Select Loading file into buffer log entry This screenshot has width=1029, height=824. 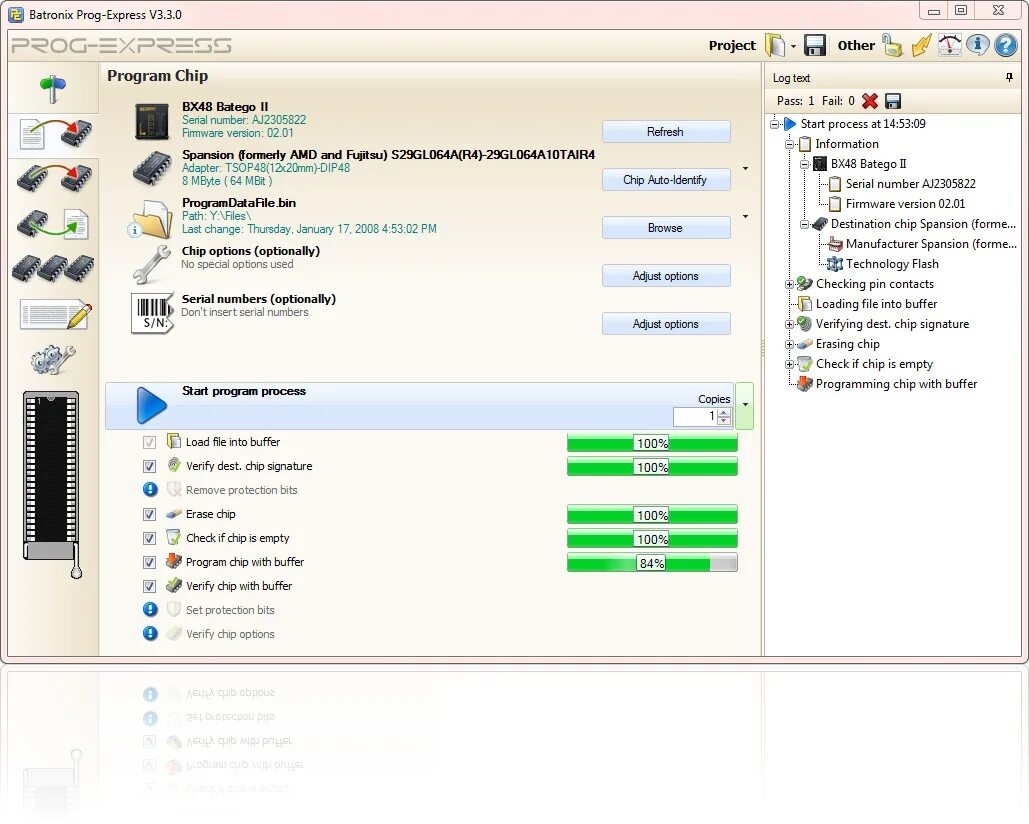click(x=876, y=304)
